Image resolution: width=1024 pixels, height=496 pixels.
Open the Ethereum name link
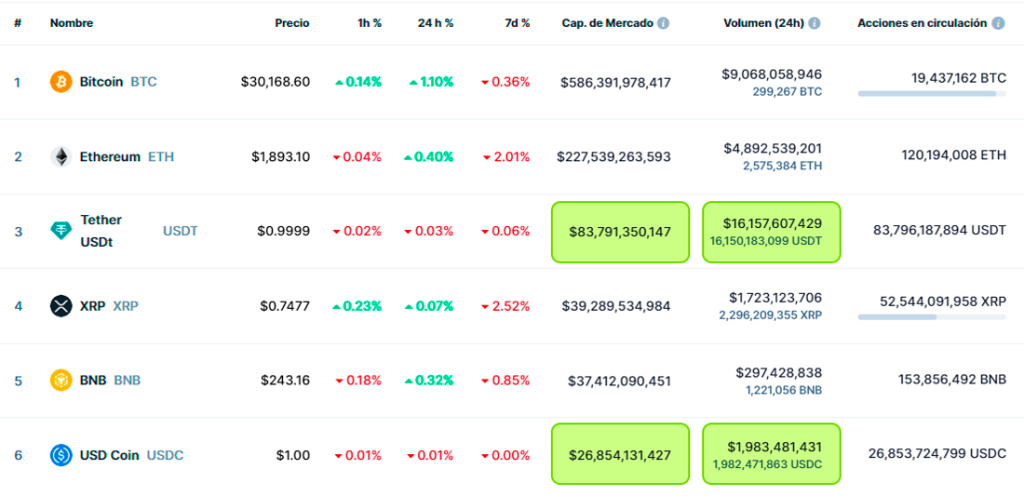[110, 157]
